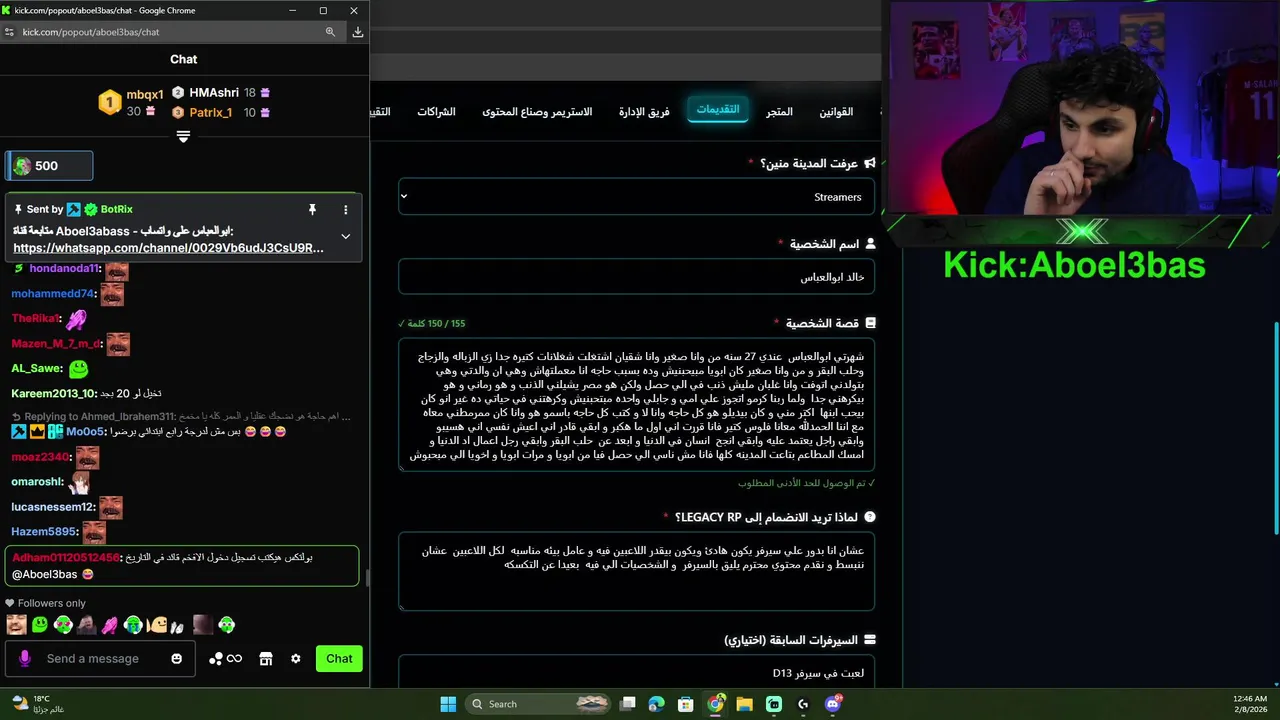Expand the pinned message chevron

pyautogui.click(x=345, y=236)
